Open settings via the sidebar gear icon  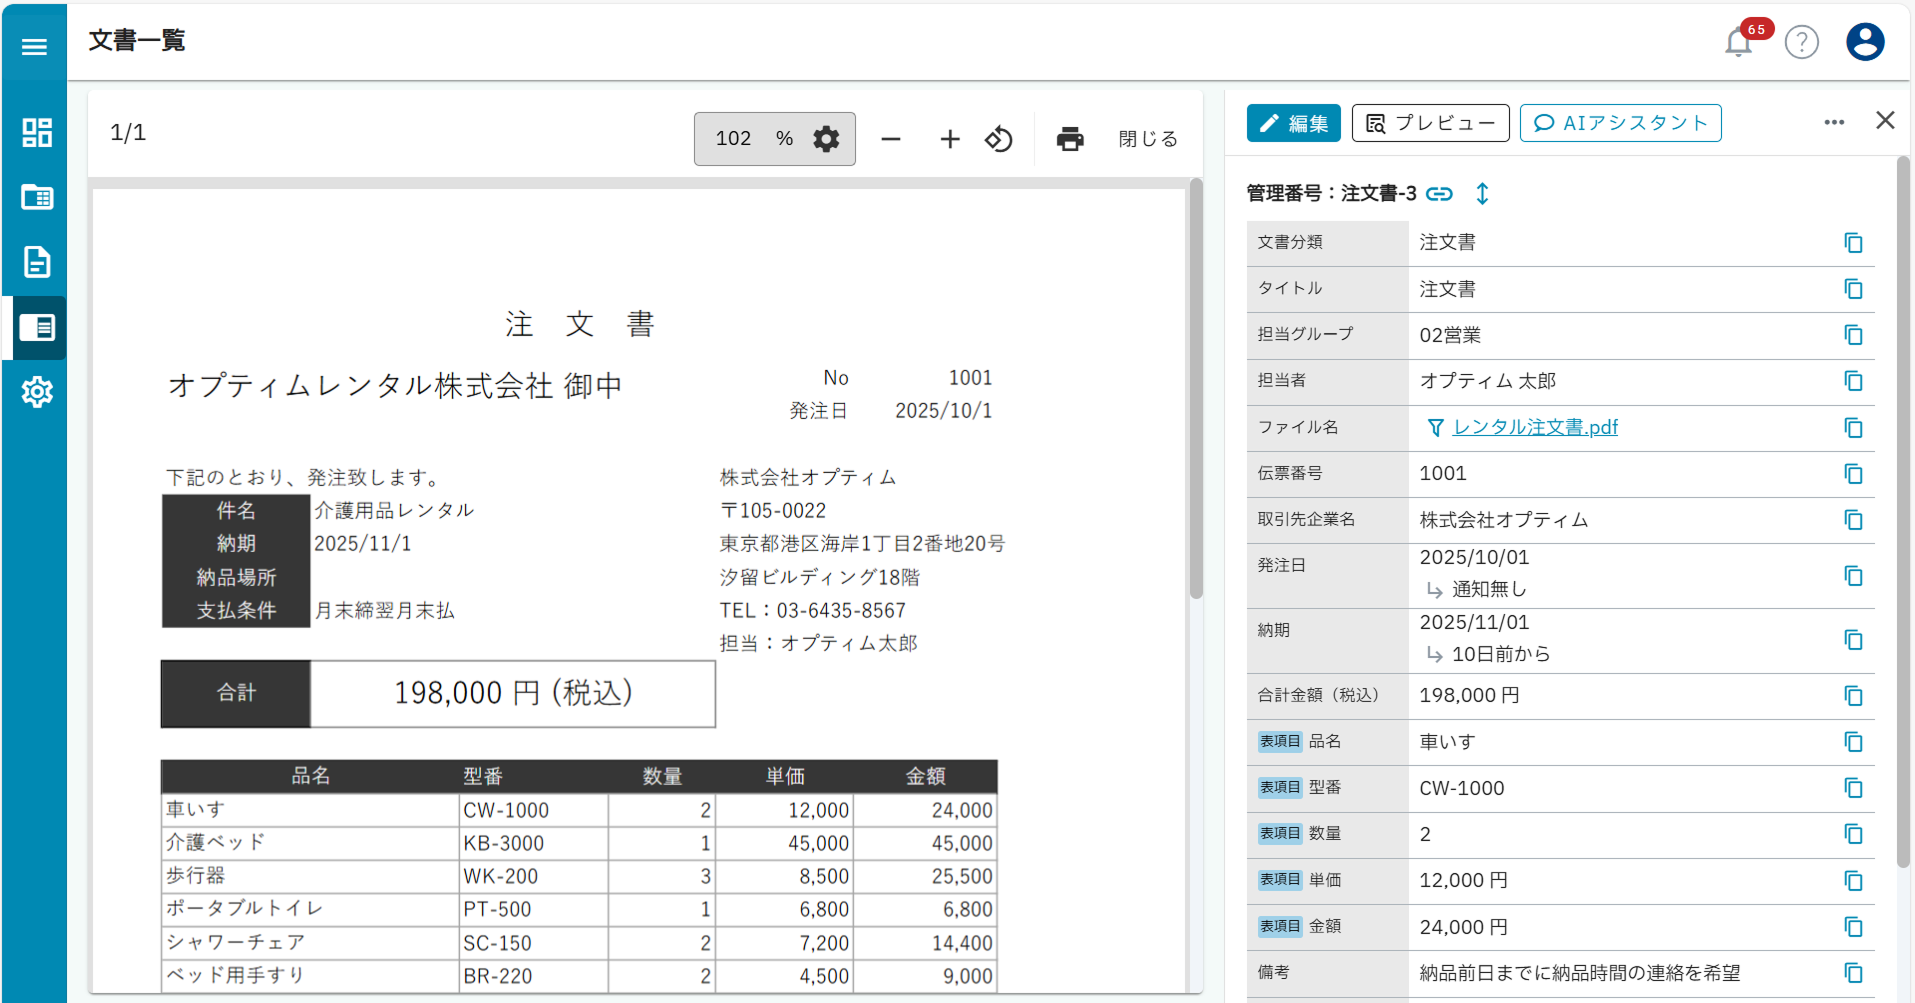coord(36,392)
